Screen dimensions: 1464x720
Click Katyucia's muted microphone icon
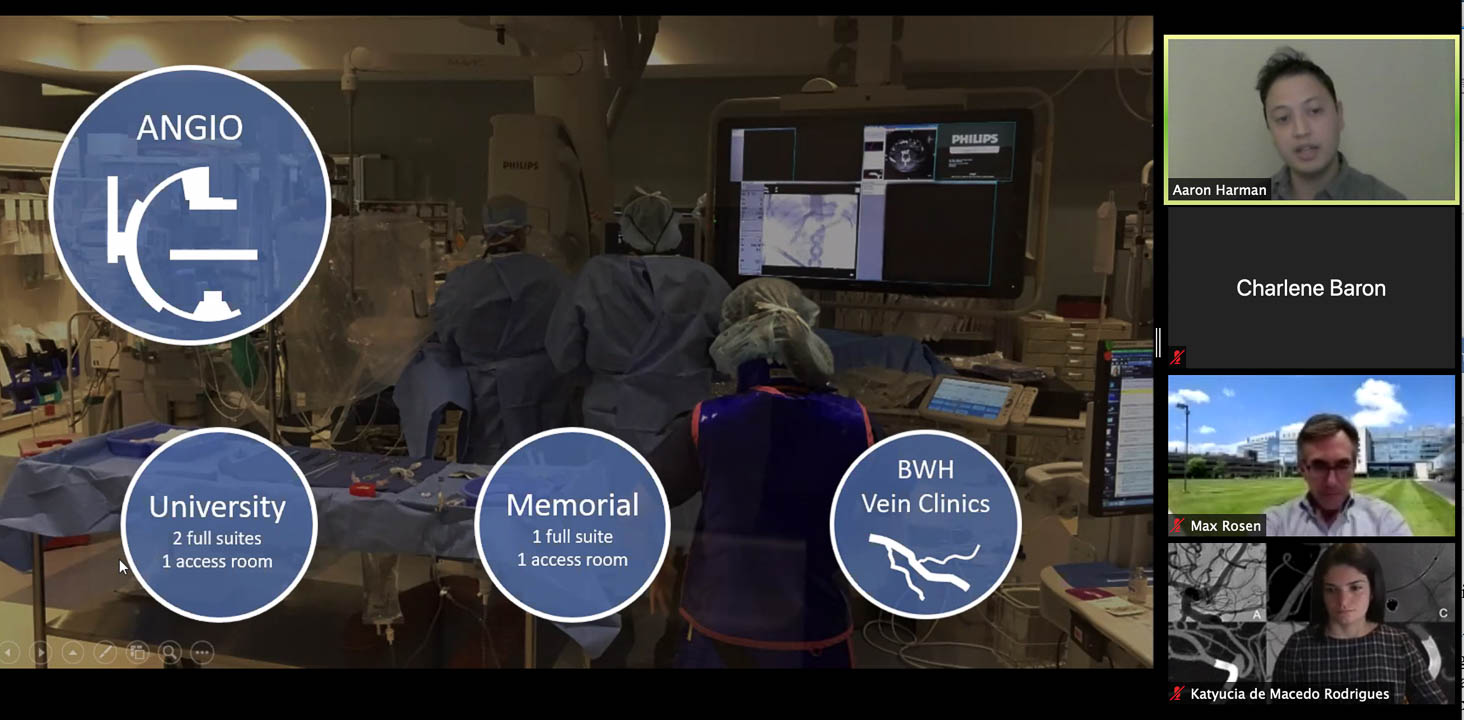click(1178, 693)
